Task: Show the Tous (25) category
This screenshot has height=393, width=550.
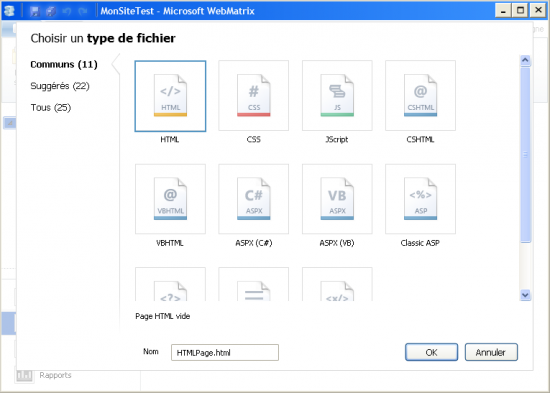Action: click(x=51, y=107)
